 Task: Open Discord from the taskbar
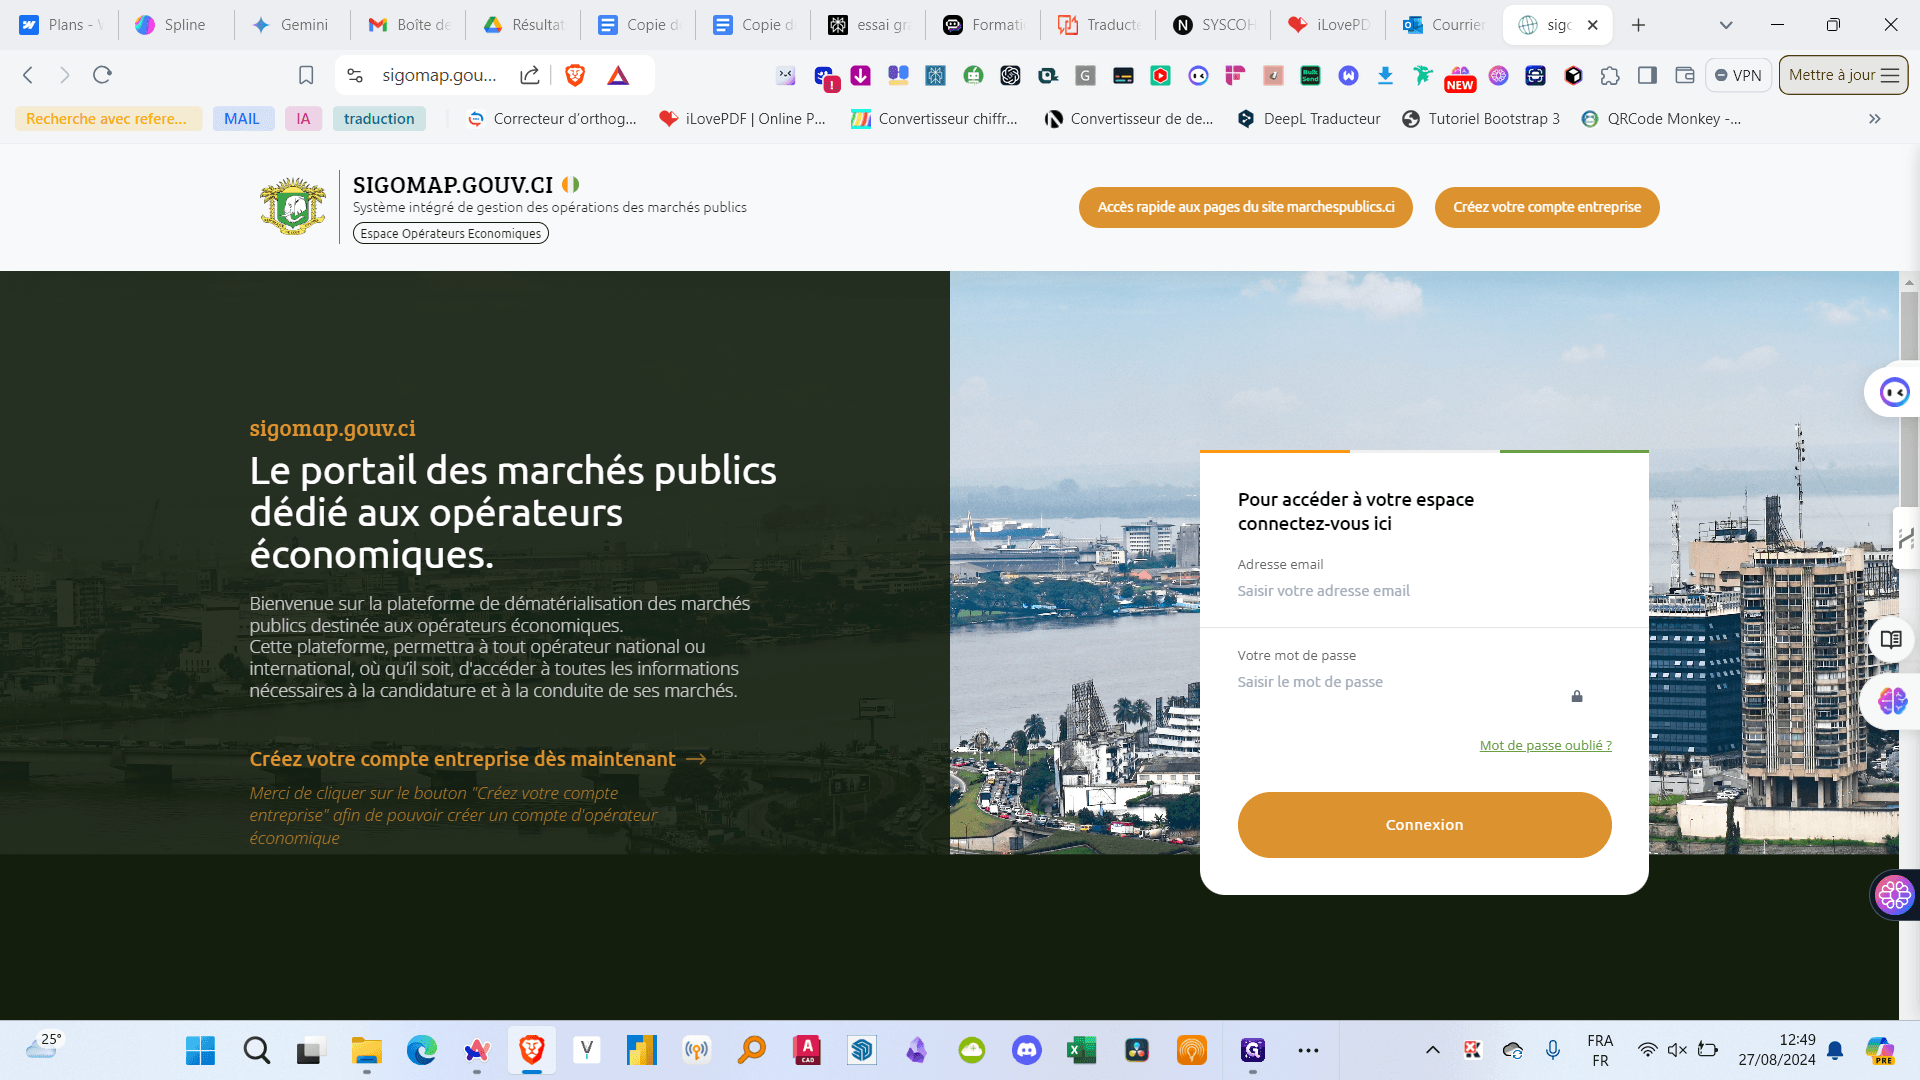coord(1027,1050)
